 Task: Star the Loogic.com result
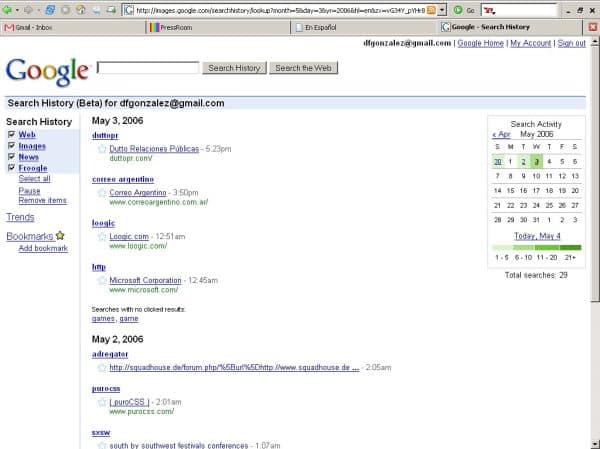pyautogui.click(x=102, y=237)
